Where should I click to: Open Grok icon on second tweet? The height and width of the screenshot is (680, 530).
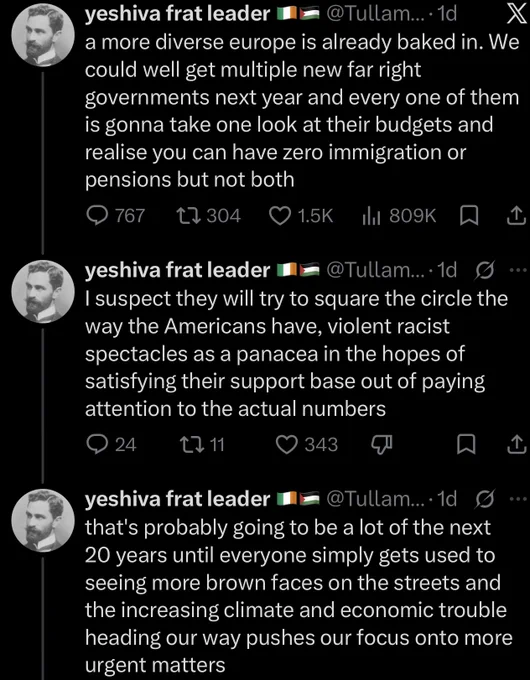(x=484, y=271)
